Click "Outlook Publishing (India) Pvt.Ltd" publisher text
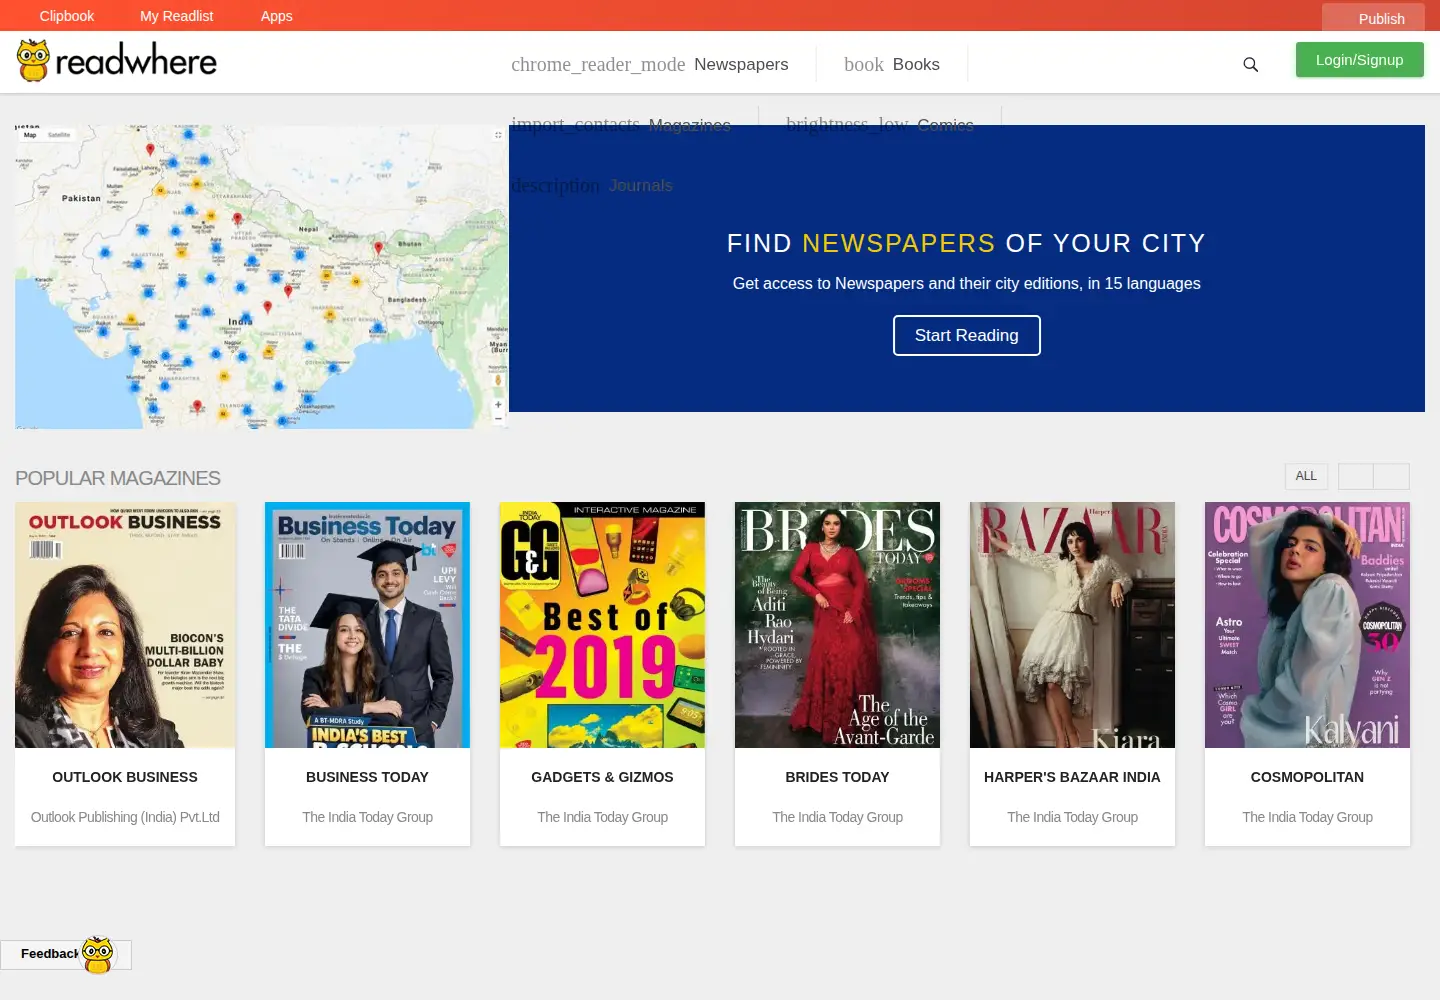Viewport: 1440px width, 1000px height. [x=125, y=817]
